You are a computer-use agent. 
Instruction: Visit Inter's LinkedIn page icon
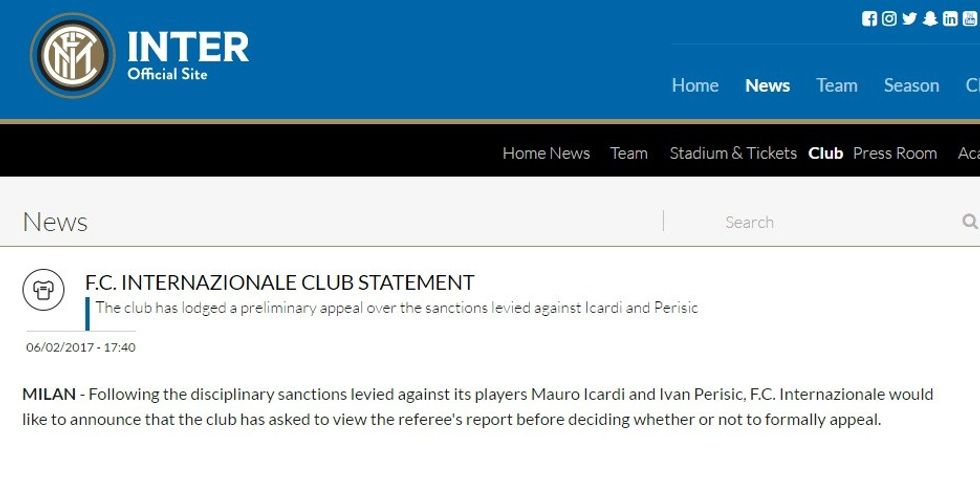pyautogui.click(x=950, y=19)
